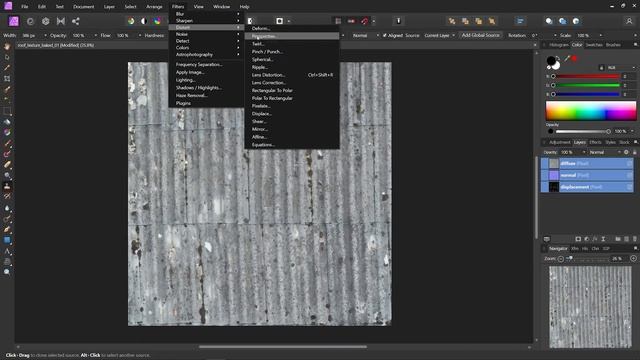Click the Navigator preview thumbnail
This screenshot has width=640, height=360.
point(590,307)
